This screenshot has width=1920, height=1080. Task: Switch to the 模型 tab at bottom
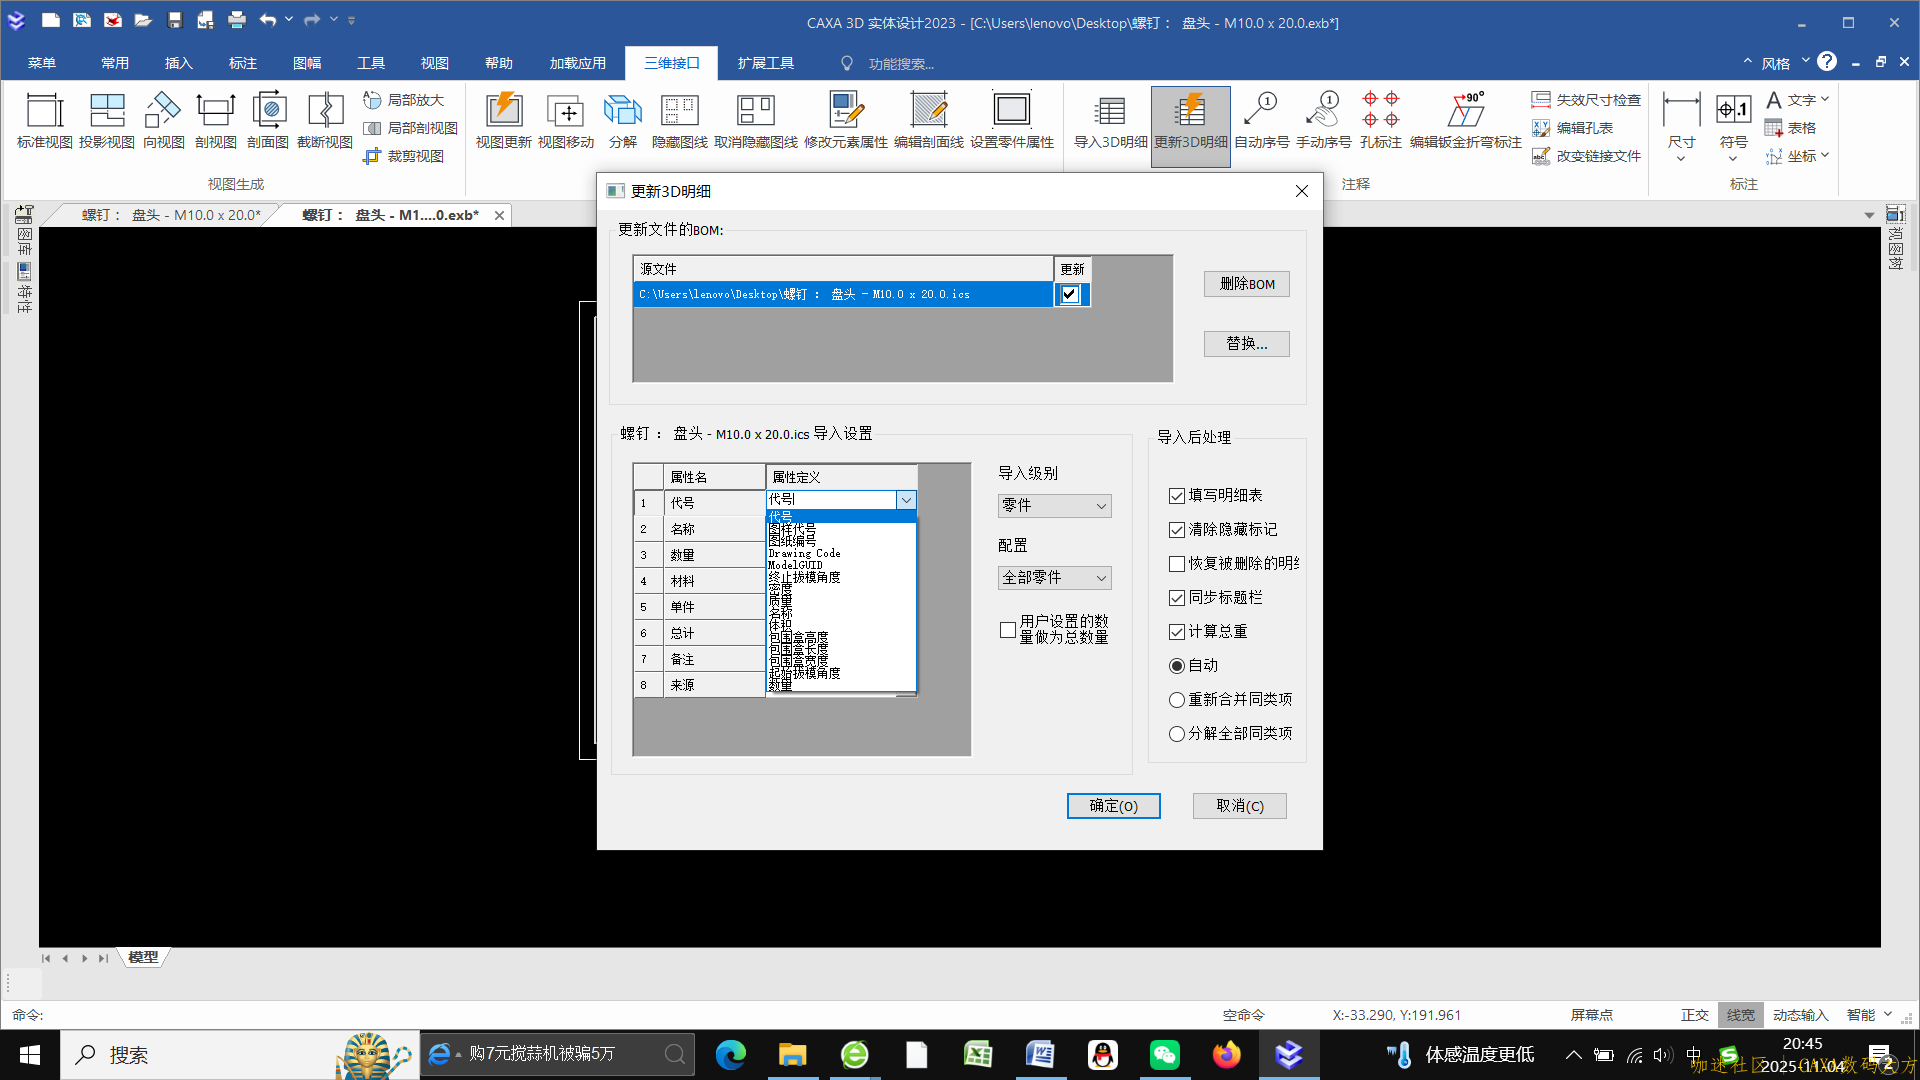[x=142, y=957]
